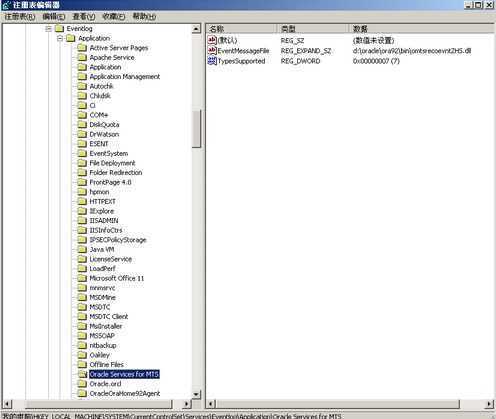Click the EventSystem folder icon
This screenshot has height=419, width=496.
pyautogui.click(x=82, y=154)
